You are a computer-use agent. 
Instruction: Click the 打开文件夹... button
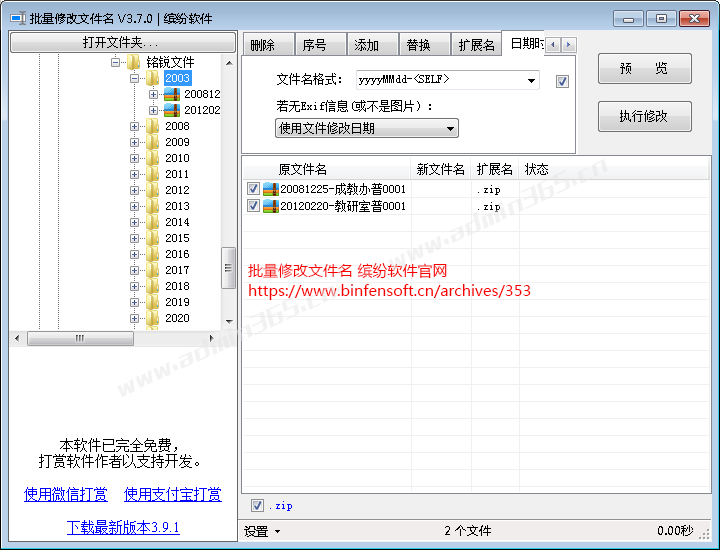122,42
